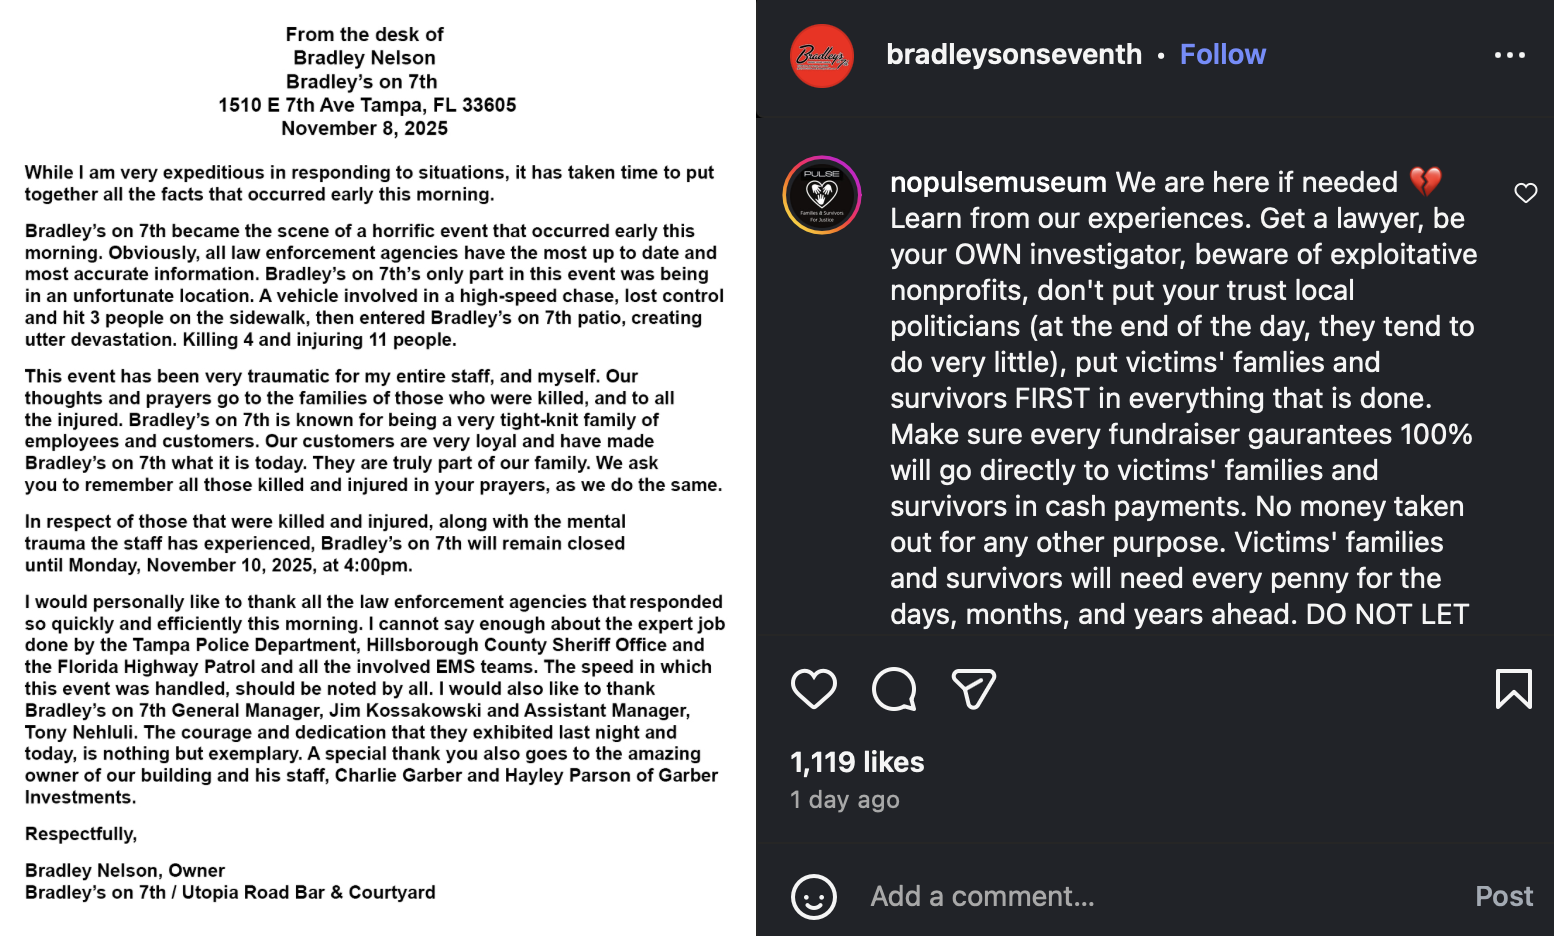1554x936 pixels.
Task: Follow the bradleysonseventh account
Action: (x=1222, y=54)
